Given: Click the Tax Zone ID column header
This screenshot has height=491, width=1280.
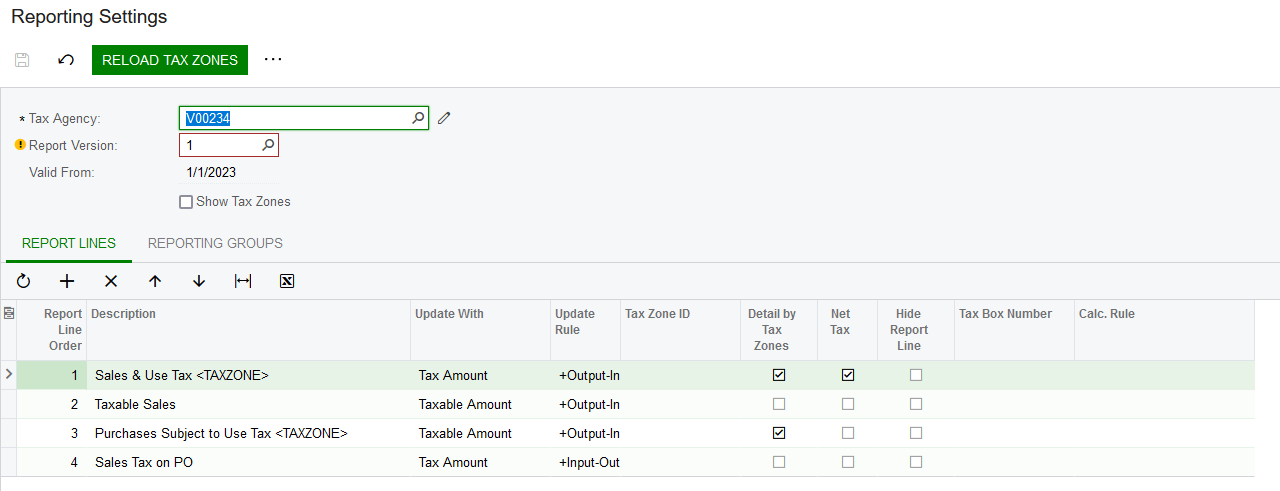Looking at the screenshot, I should click(x=680, y=330).
